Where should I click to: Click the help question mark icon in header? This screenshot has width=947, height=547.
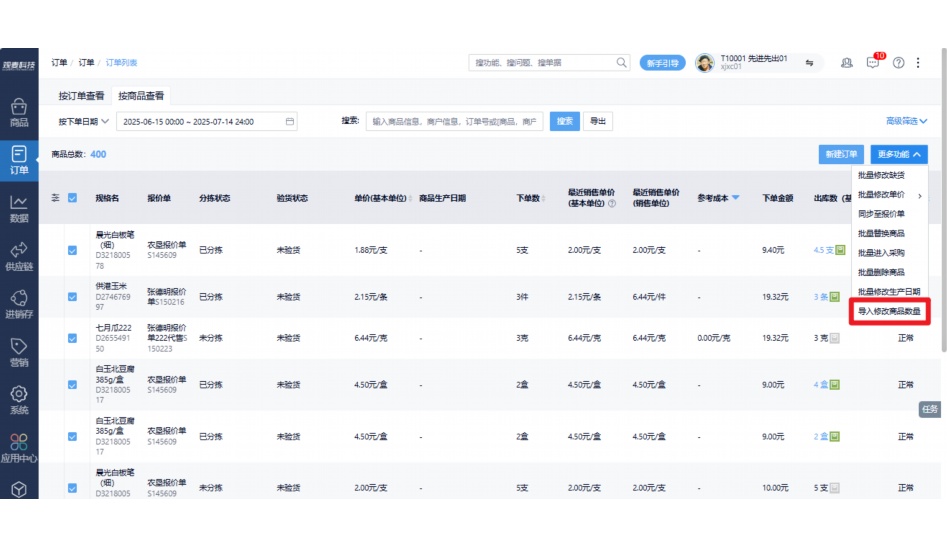(x=898, y=62)
